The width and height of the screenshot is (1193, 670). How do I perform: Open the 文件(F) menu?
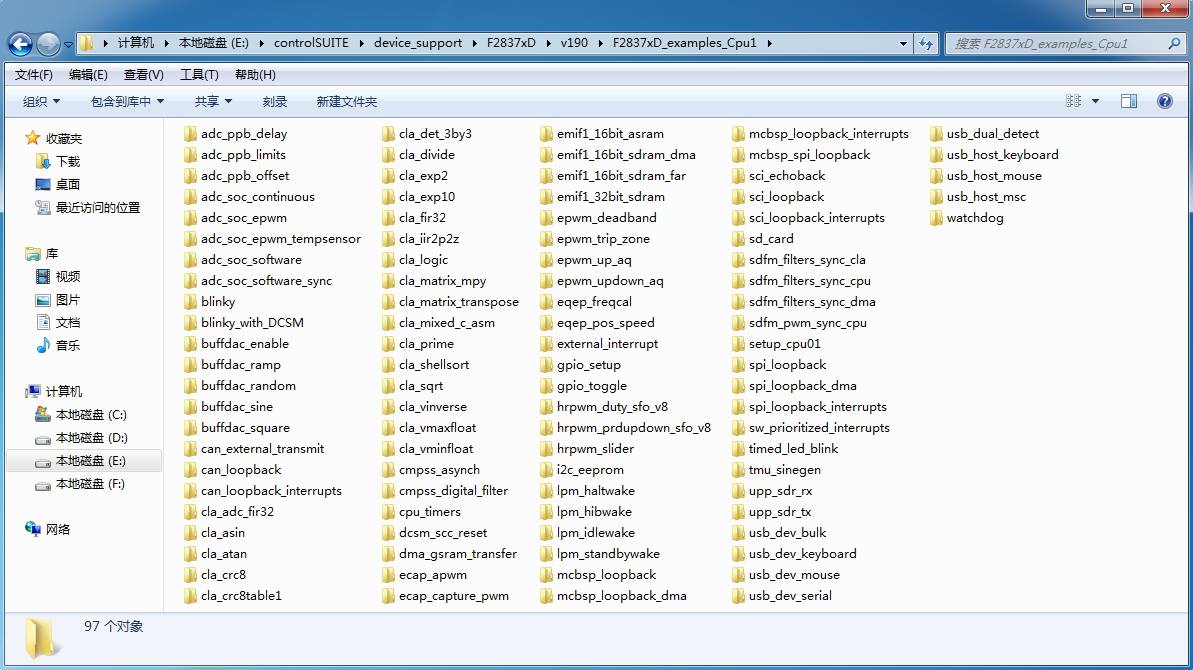tap(33, 75)
